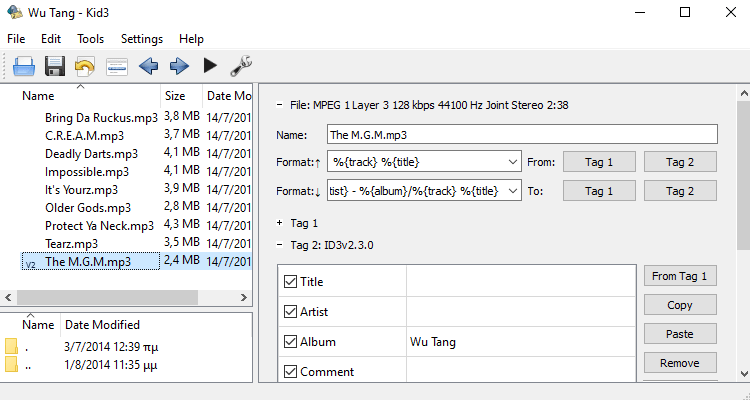Open the parent directory folder icon '..'
This screenshot has height=400, width=750.
11,365
